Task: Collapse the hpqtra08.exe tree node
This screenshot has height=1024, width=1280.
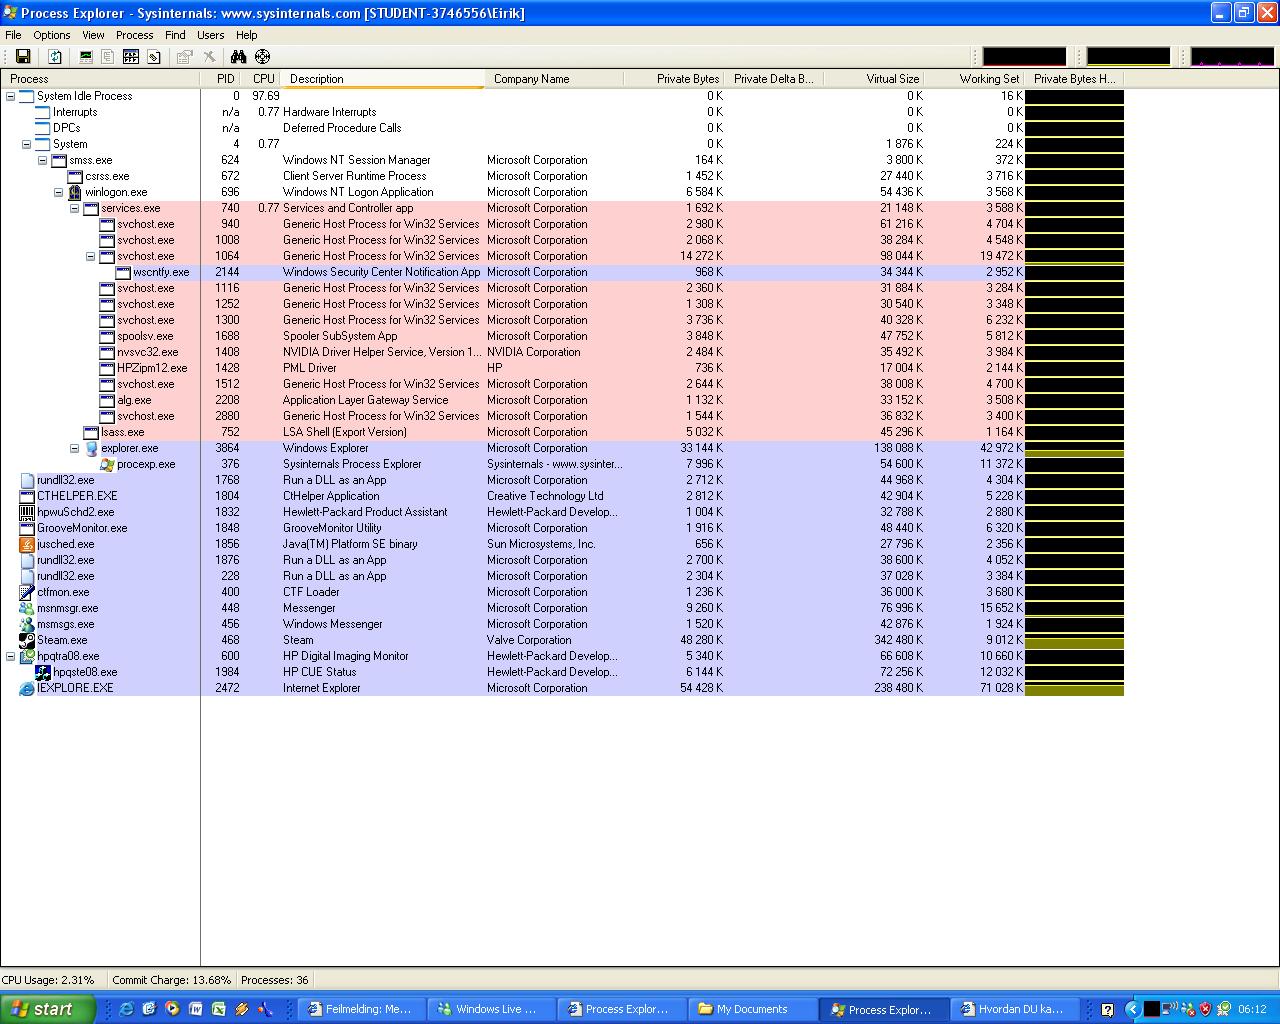Action: click(x=11, y=656)
